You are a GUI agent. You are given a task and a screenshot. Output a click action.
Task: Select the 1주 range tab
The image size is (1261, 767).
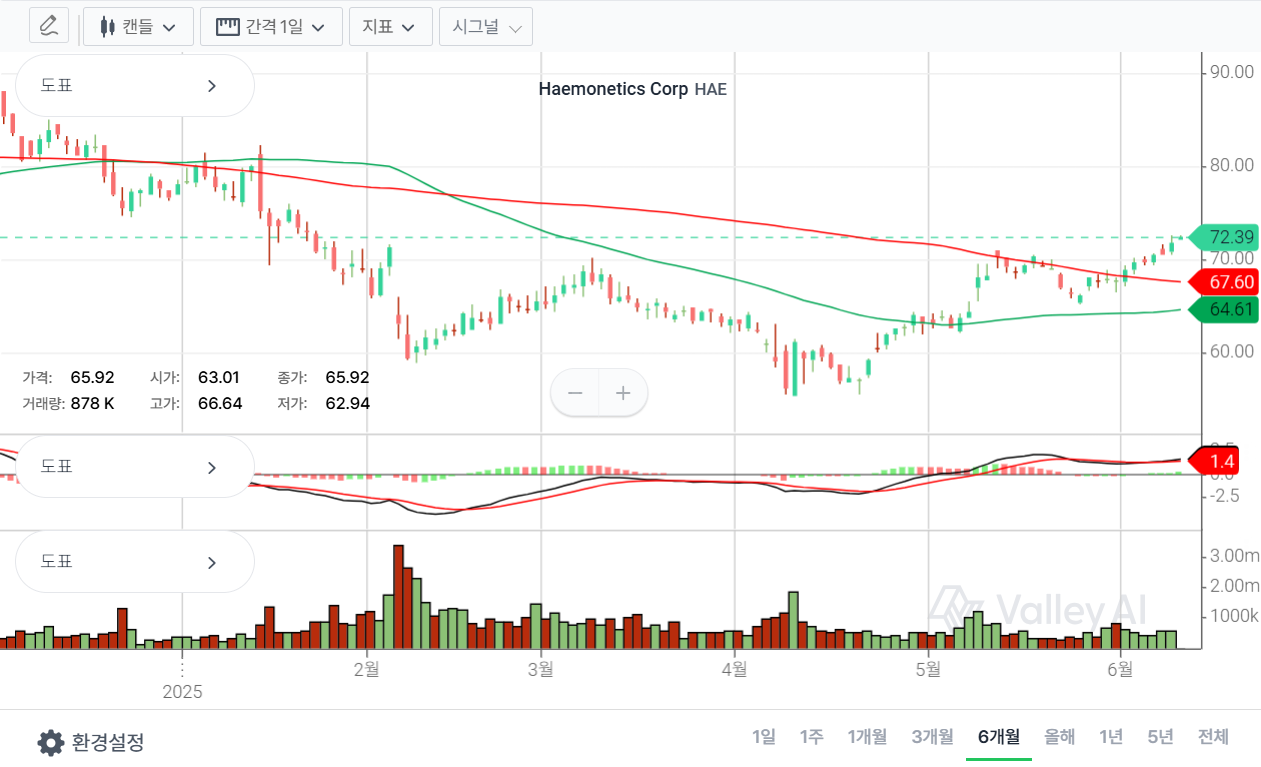(811, 737)
